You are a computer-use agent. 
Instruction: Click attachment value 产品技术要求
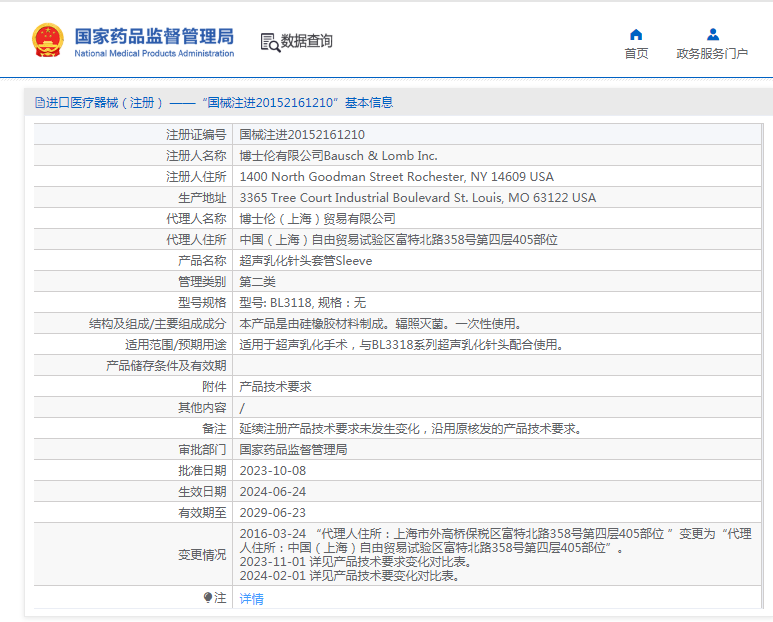(276, 387)
